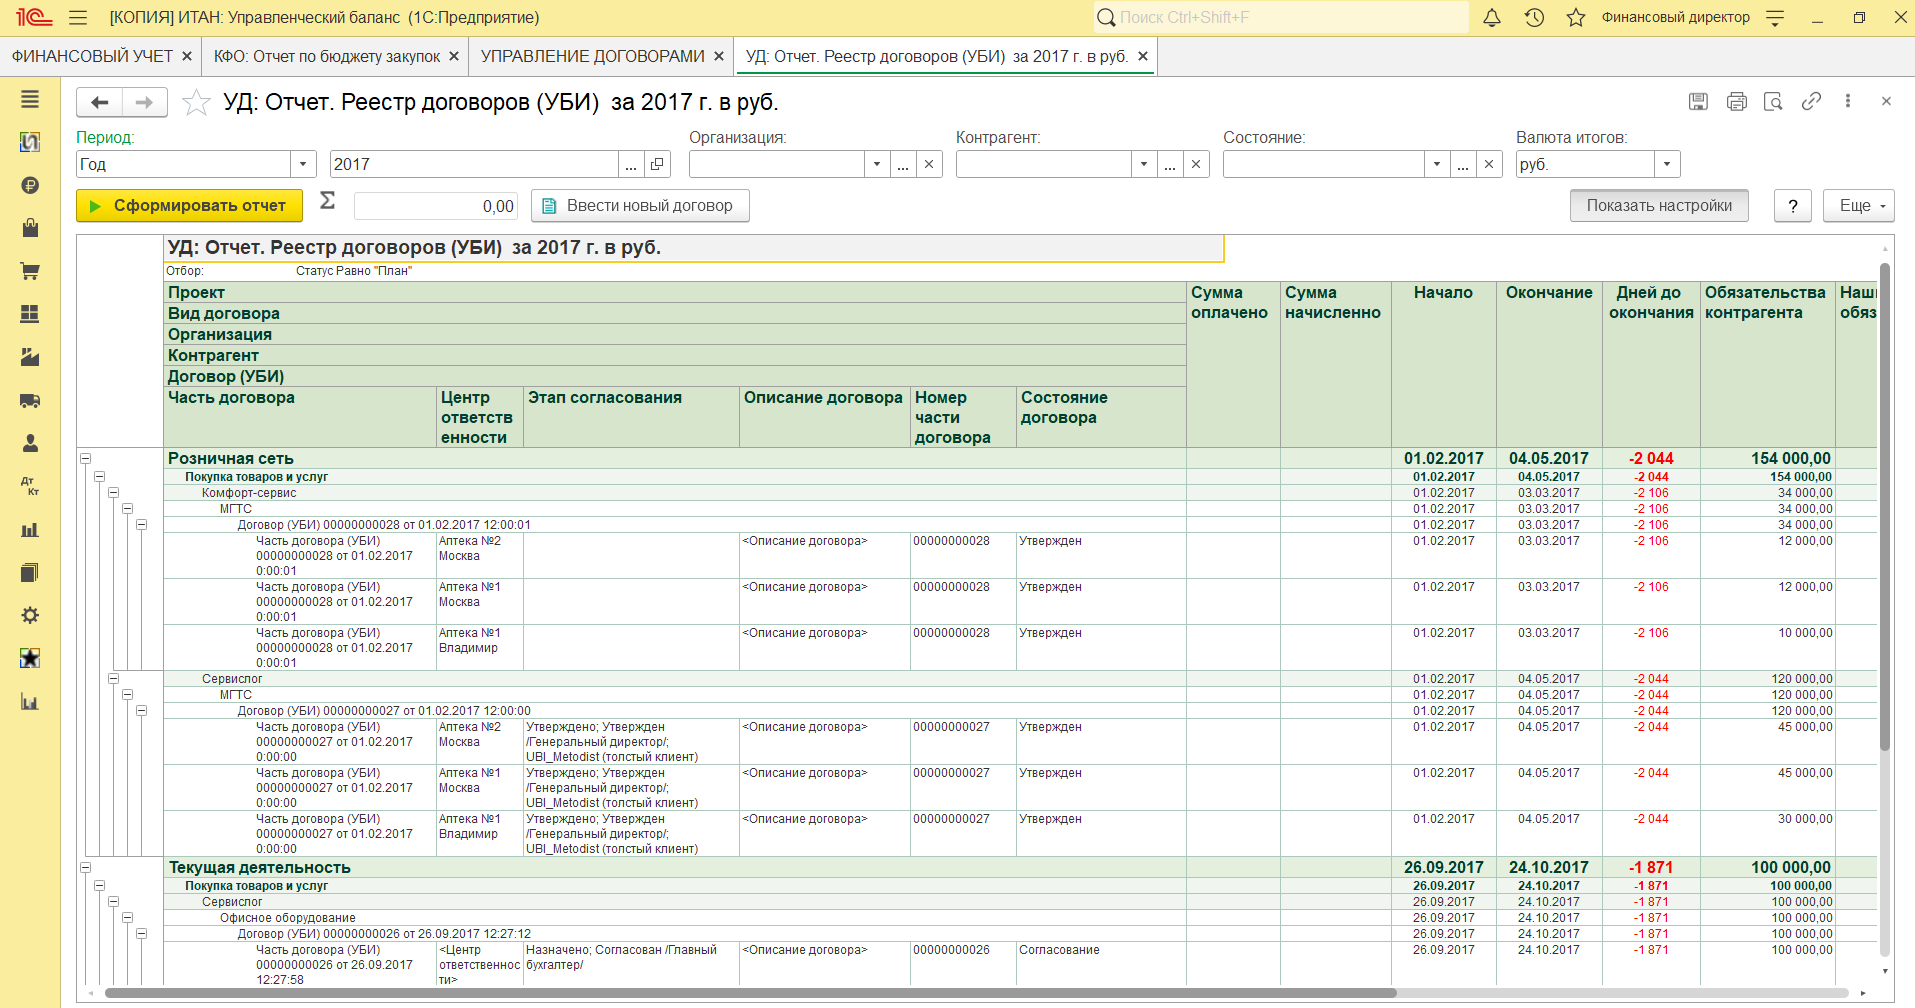The height and width of the screenshot is (1008, 1915).
Task: Click the notifications bell icon
Action: click(1491, 18)
